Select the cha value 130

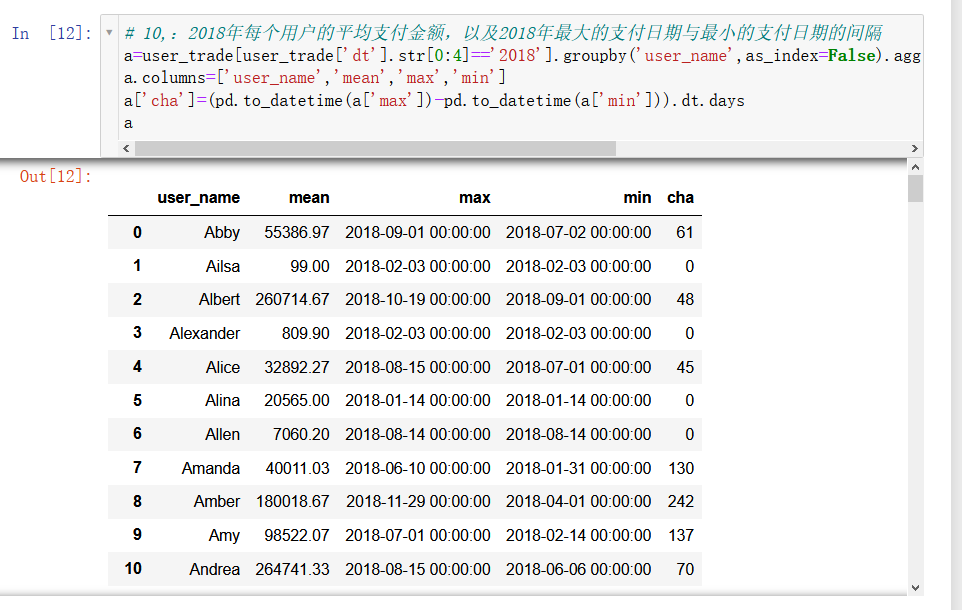pos(681,468)
